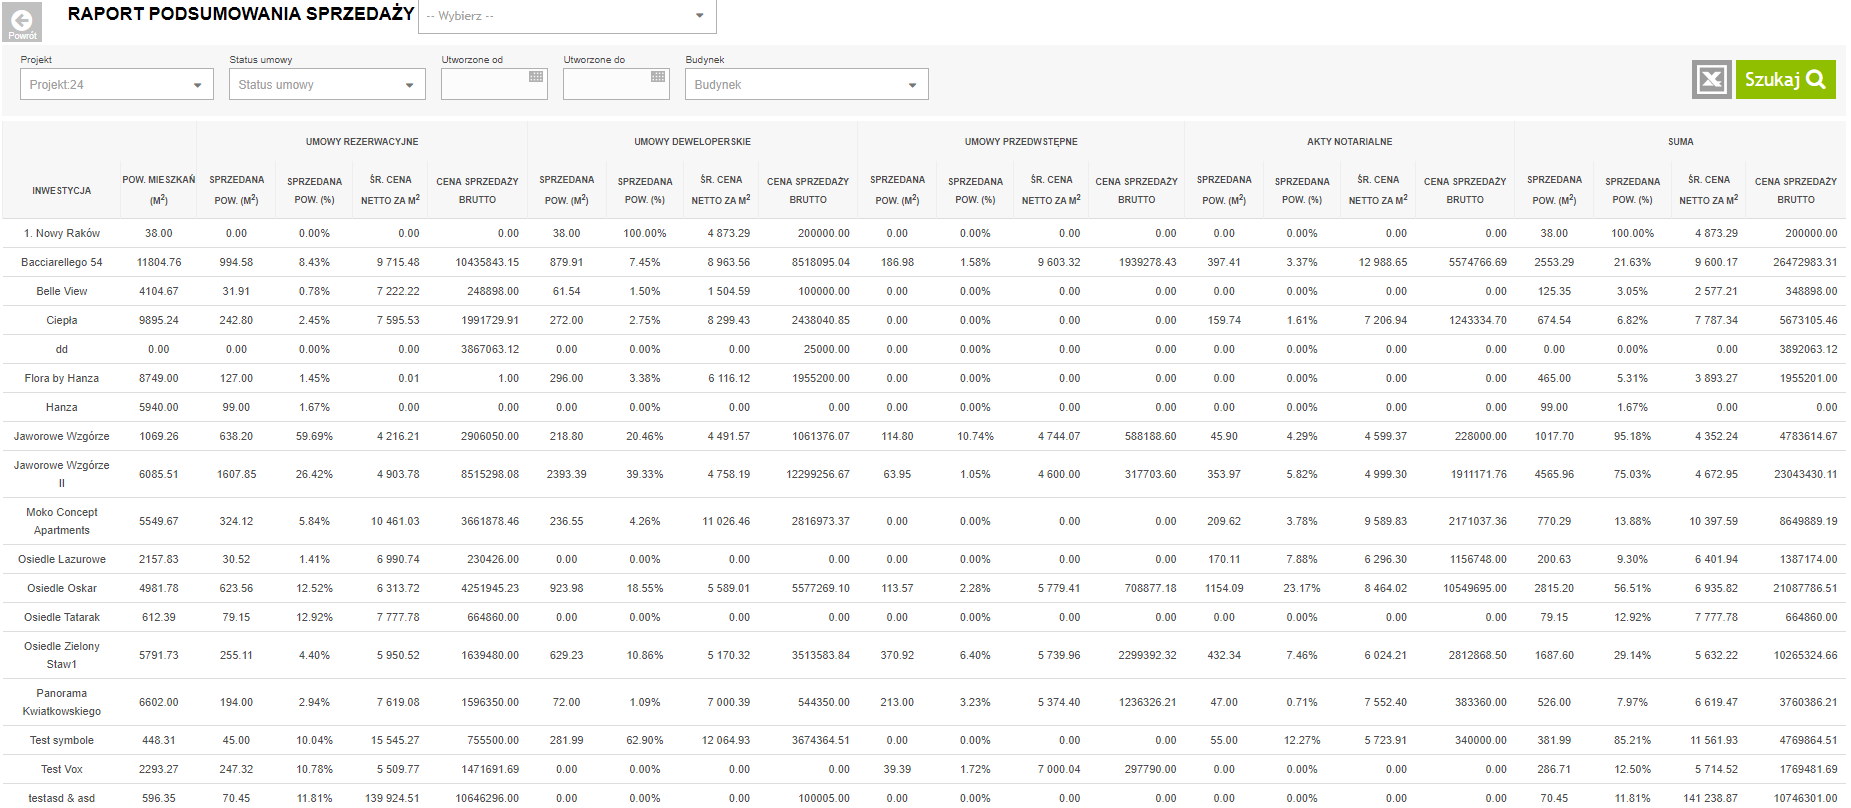
Task: Select the Hanza row name
Action: pos(62,407)
